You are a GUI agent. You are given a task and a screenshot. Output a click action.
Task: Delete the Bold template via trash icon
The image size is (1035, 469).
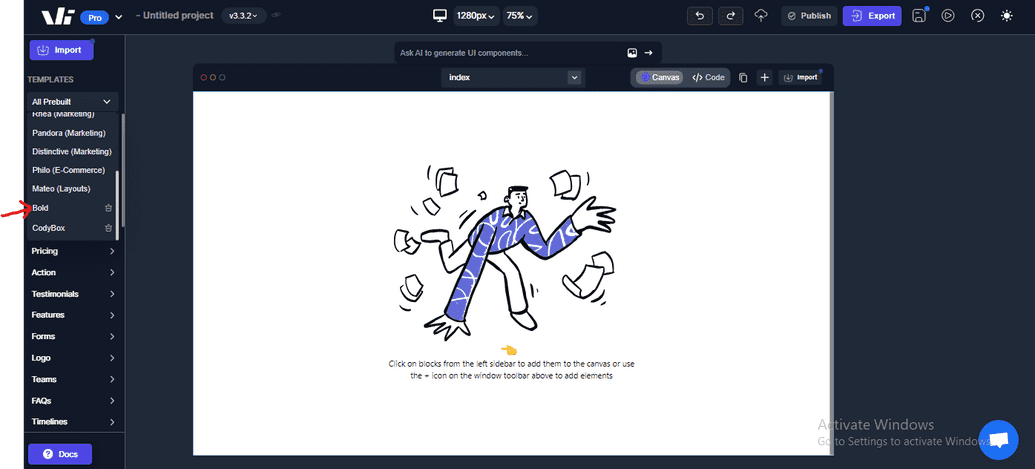109,208
